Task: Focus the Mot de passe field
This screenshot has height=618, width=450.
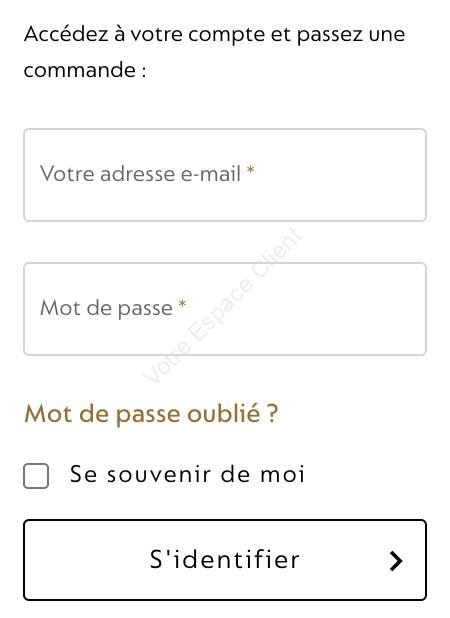Action: (225, 309)
